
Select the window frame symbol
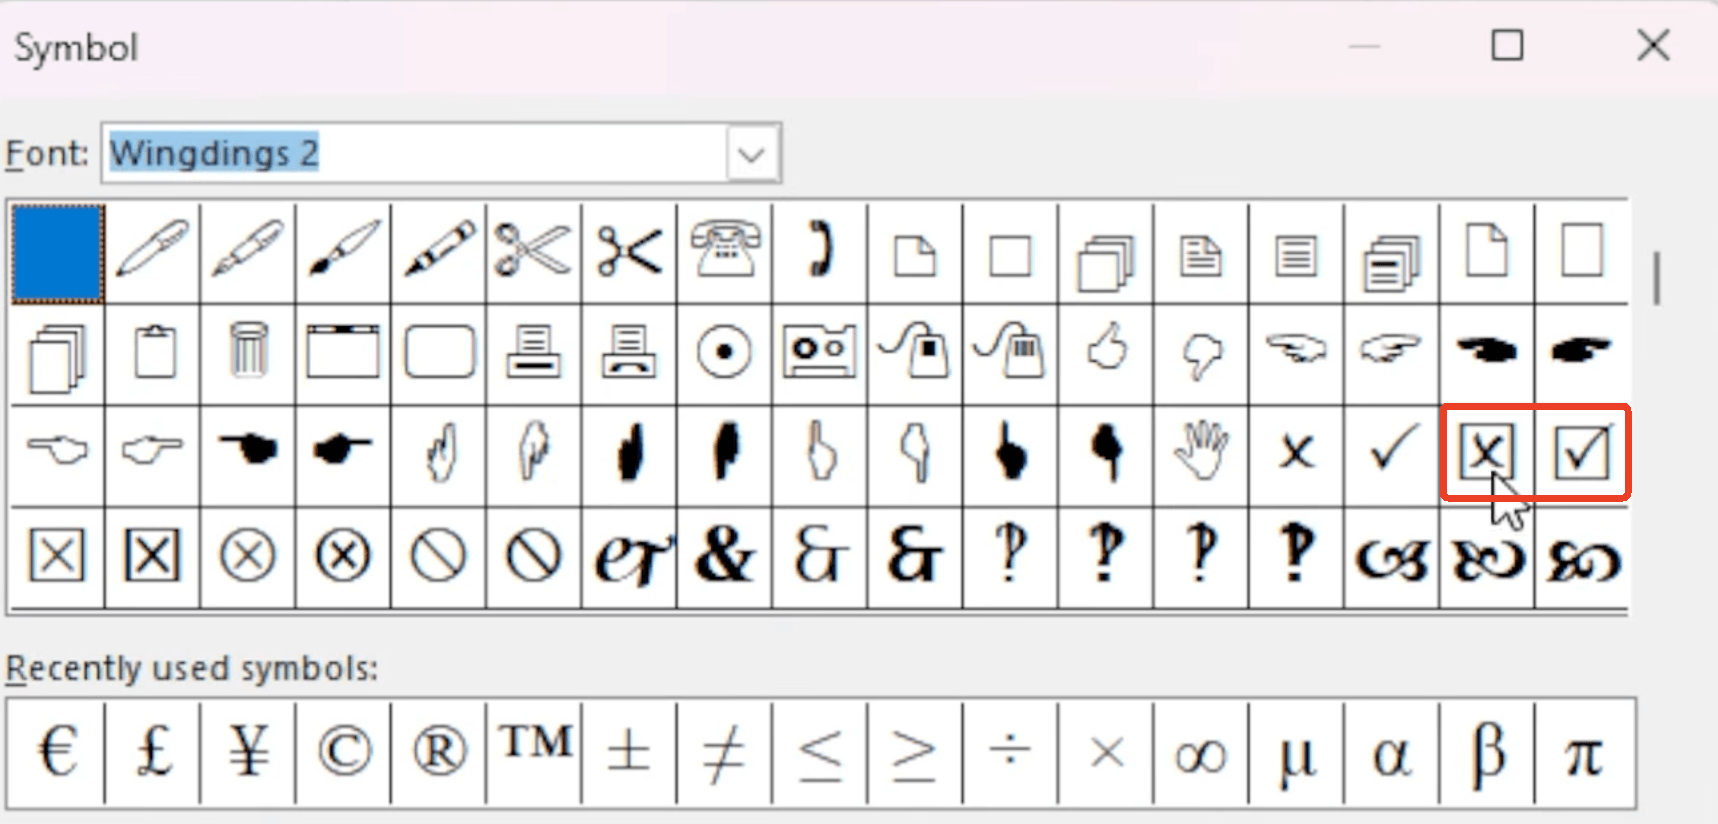pos(343,352)
